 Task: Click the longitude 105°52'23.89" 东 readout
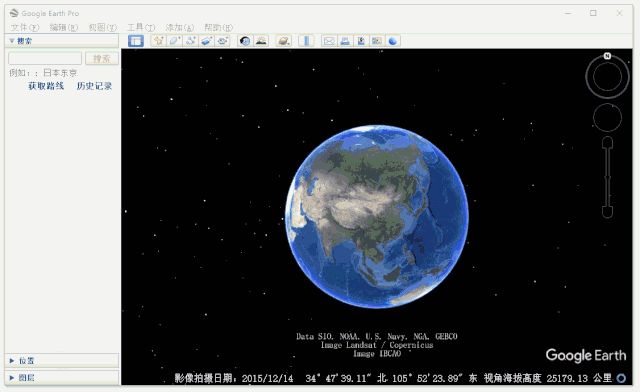[x=434, y=378]
